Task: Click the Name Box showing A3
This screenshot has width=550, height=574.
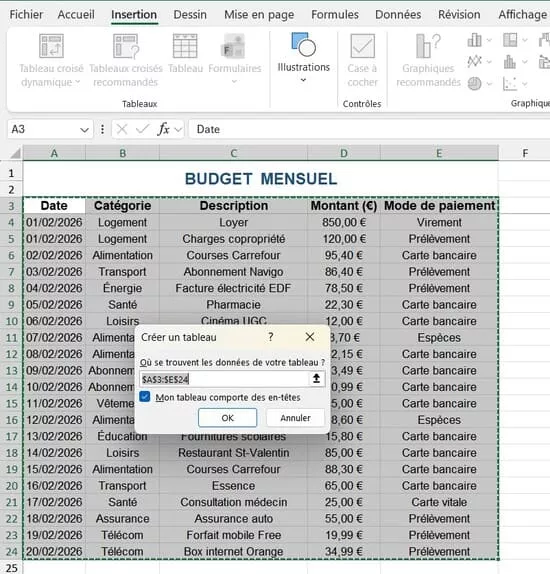Action: [x=43, y=129]
